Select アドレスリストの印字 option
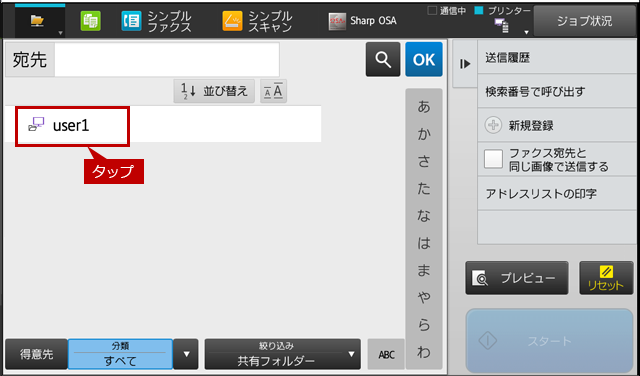640x376 pixels. click(x=557, y=194)
